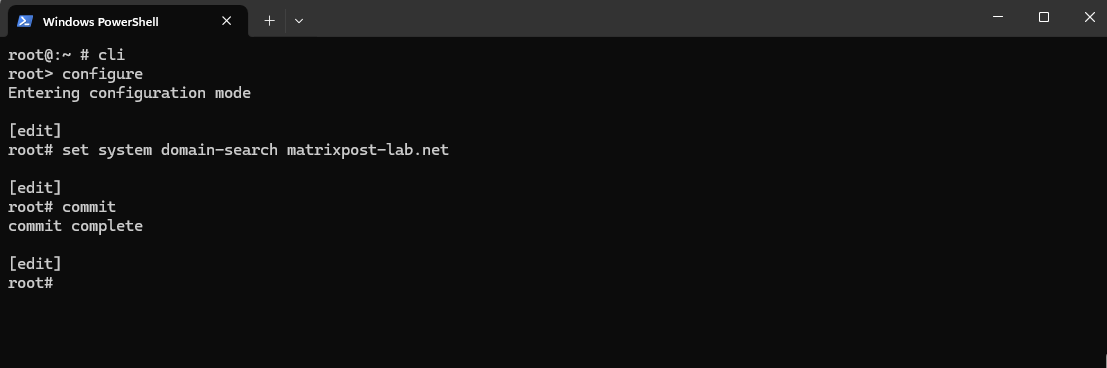The image size is (1107, 368).
Task: Close the Windows PowerShell tab
Action: click(x=227, y=21)
